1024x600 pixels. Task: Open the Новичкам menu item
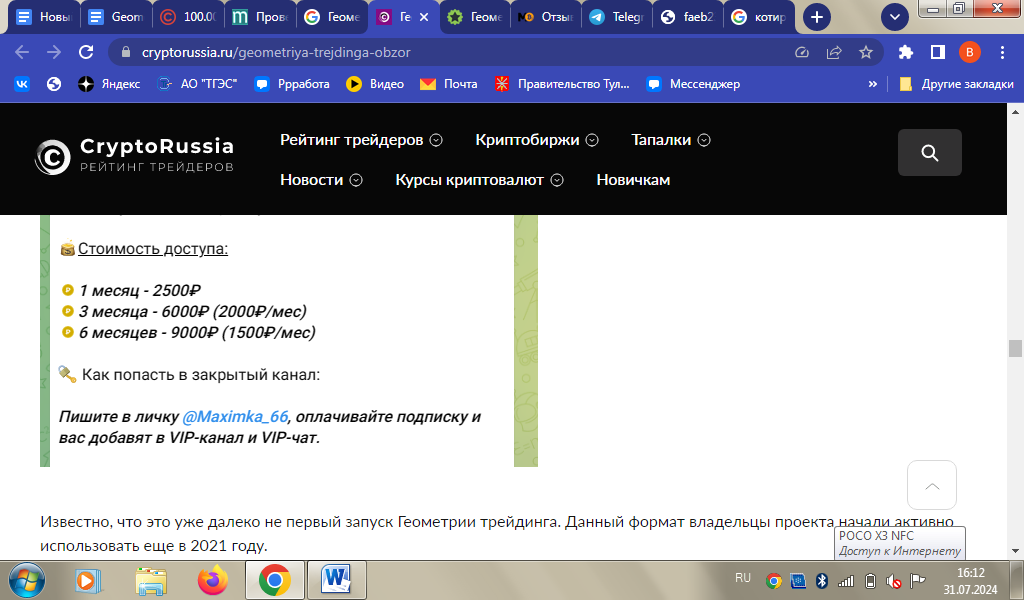tap(633, 180)
